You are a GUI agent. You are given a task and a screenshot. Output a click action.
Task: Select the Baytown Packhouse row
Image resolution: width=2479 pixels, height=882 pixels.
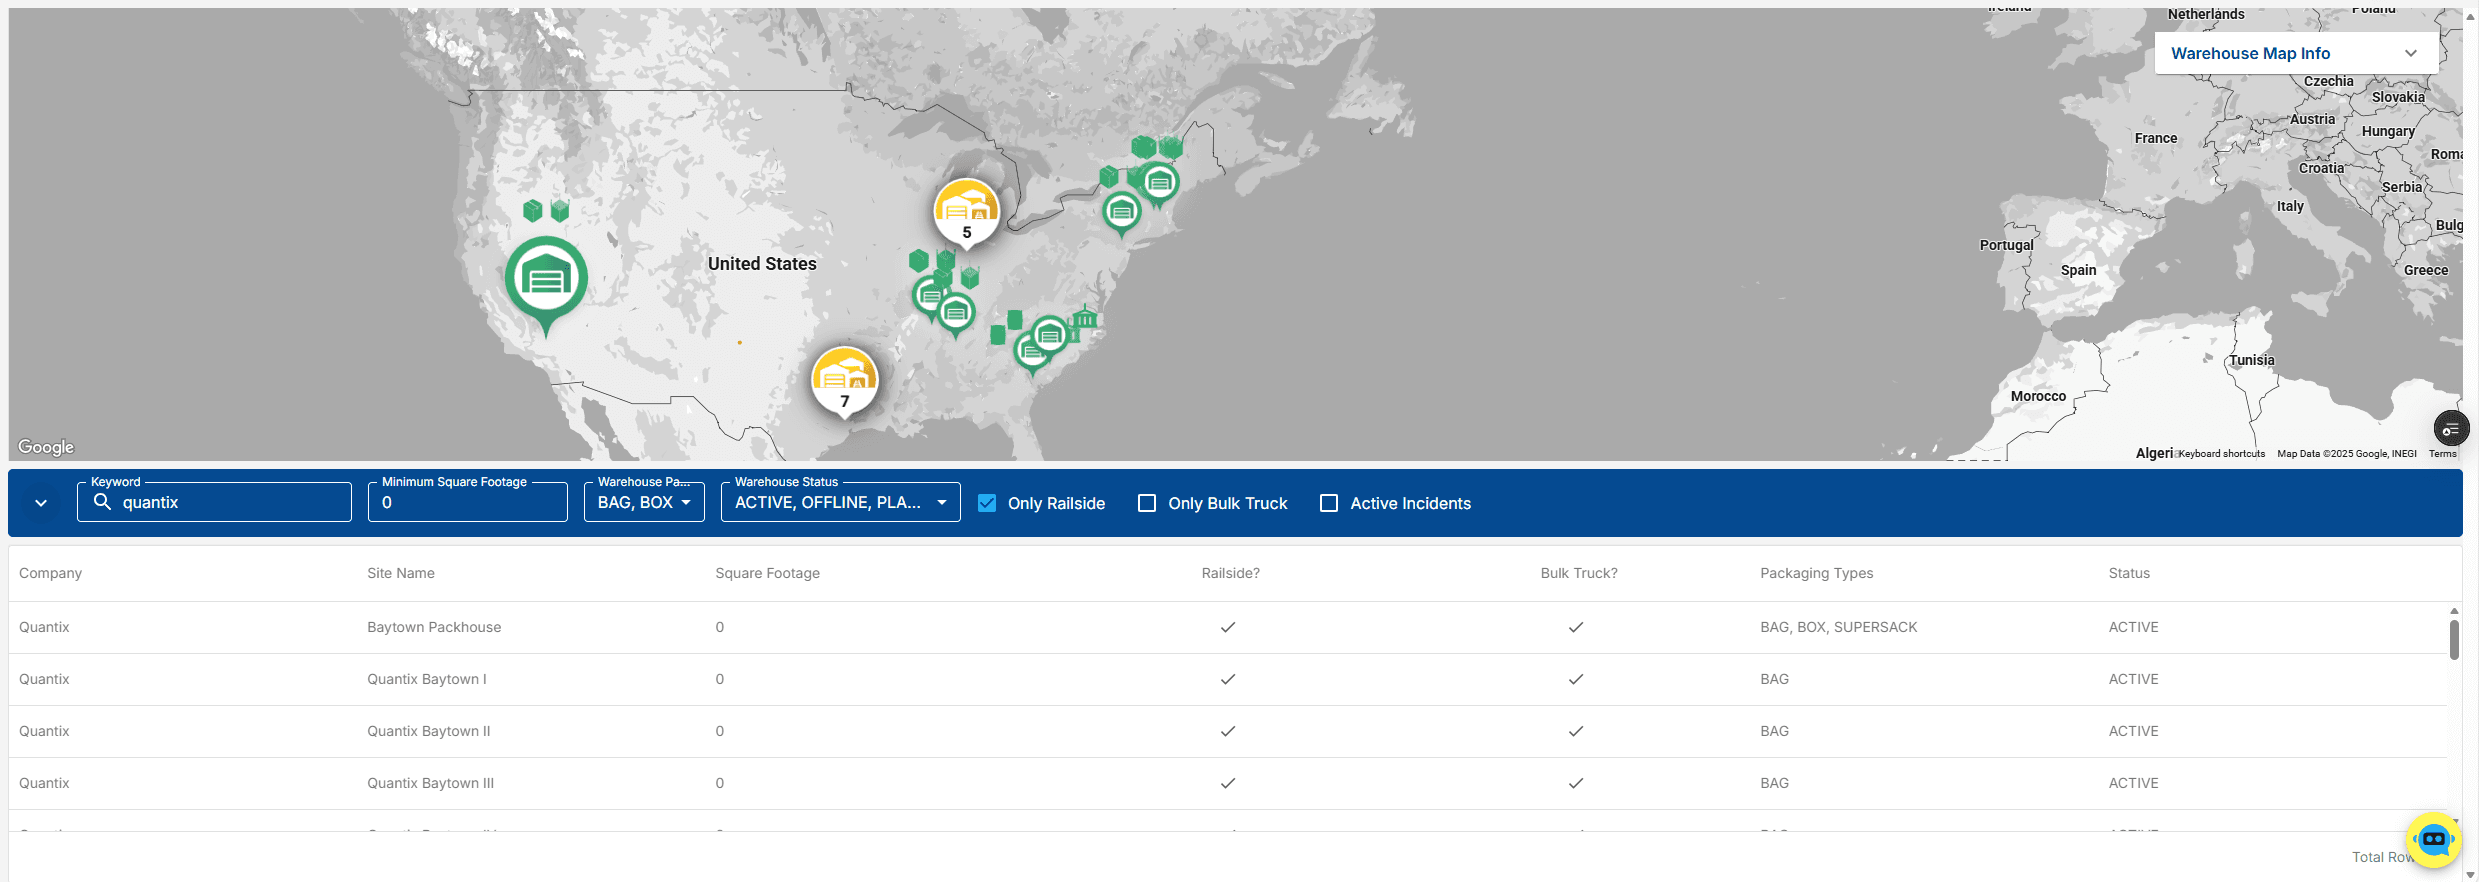[1228, 627]
